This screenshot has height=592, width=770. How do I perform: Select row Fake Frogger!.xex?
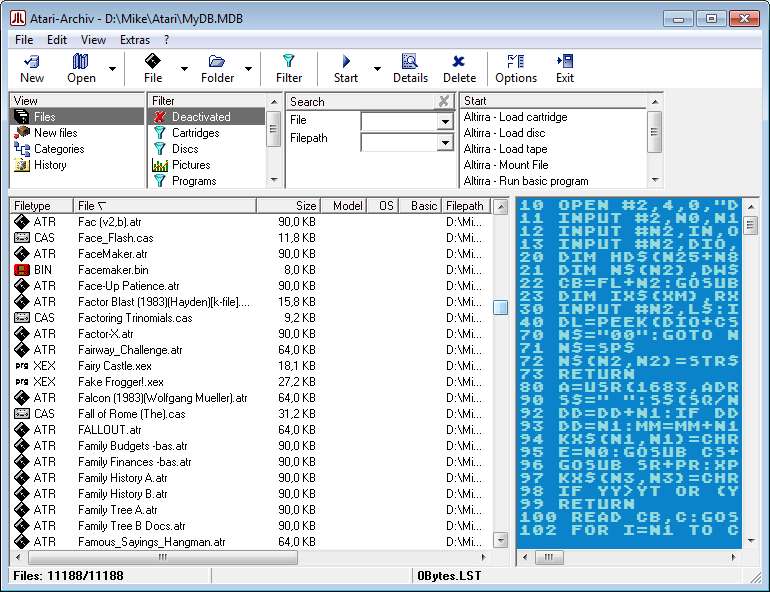(250, 382)
